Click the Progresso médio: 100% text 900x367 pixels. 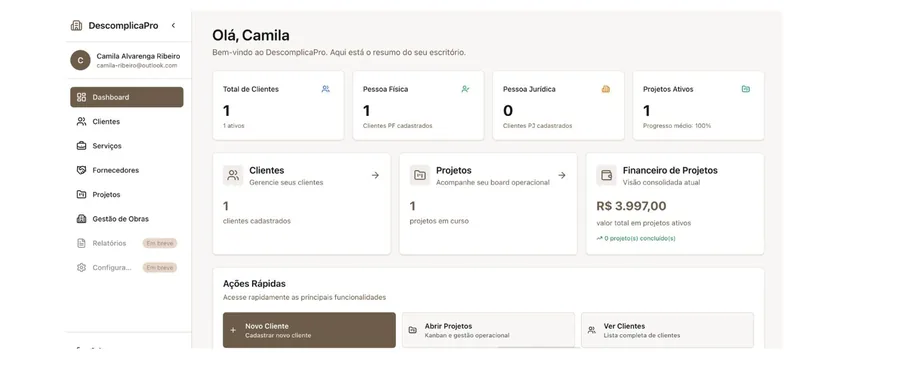[x=677, y=126]
